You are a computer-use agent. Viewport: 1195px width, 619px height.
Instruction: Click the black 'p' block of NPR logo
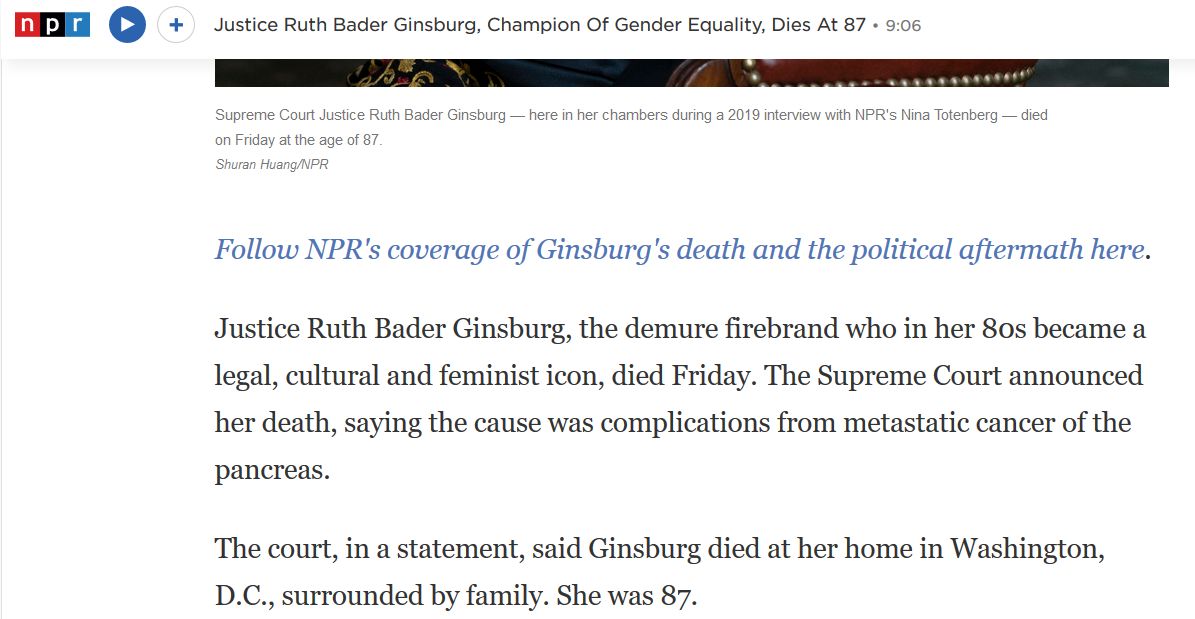[53, 24]
